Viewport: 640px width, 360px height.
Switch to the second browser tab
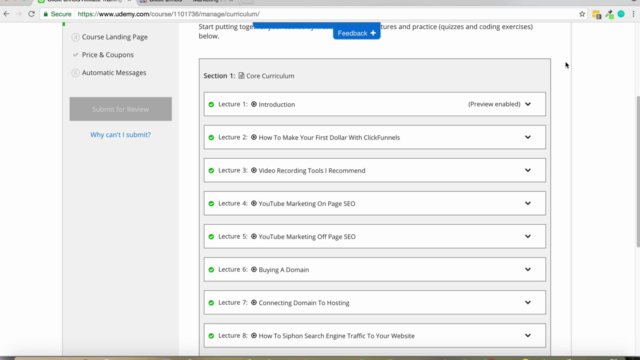coord(186,2)
